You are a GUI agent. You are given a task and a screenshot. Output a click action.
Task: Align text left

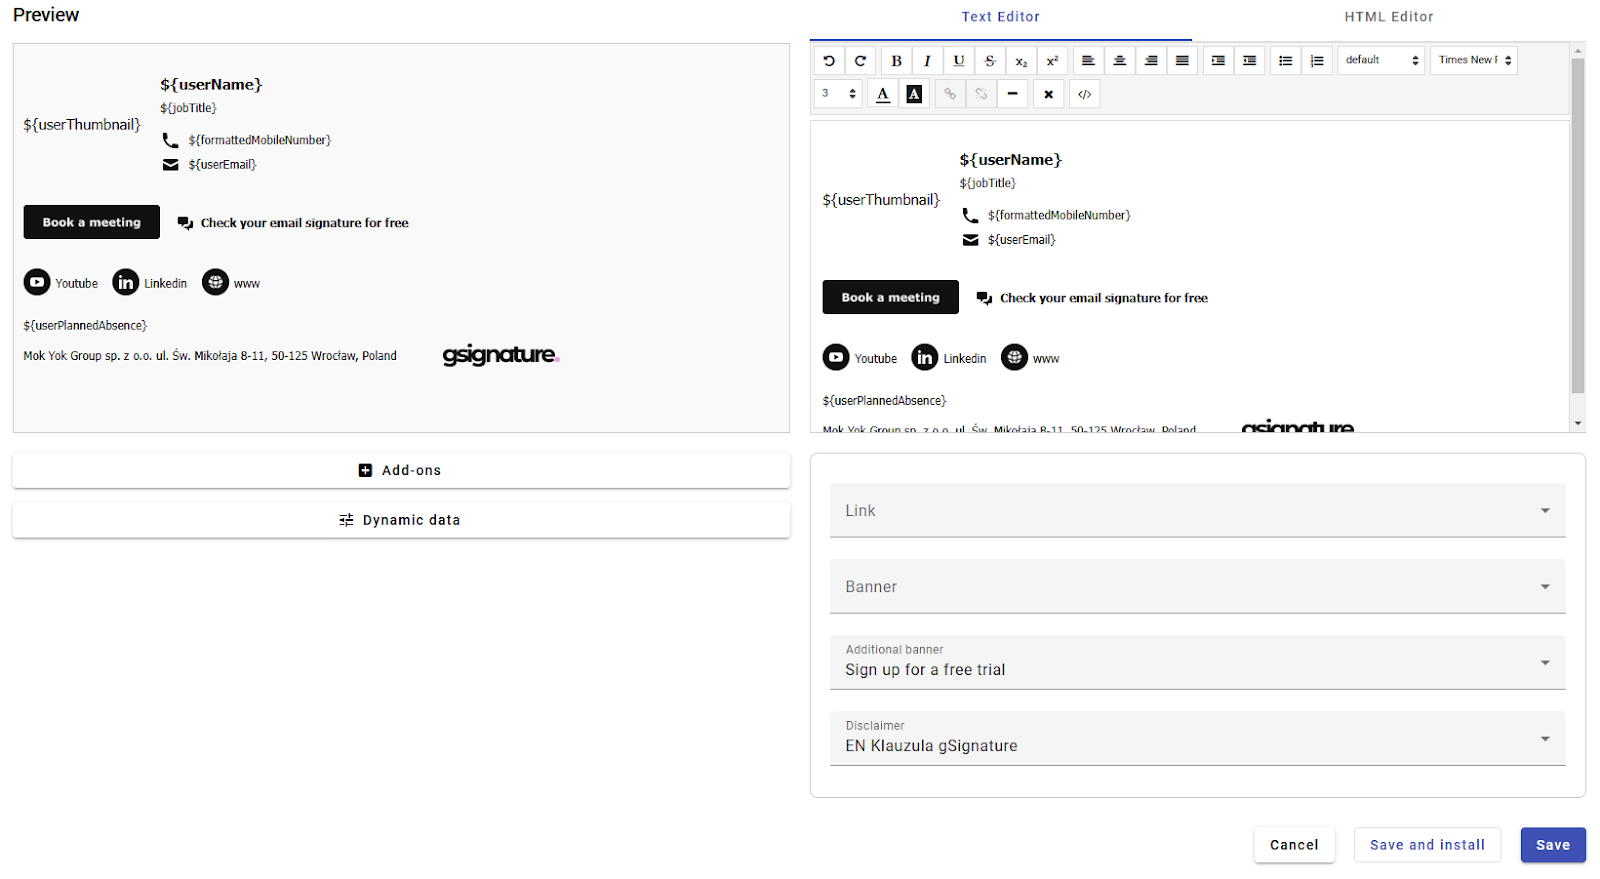coord(1088,61)
